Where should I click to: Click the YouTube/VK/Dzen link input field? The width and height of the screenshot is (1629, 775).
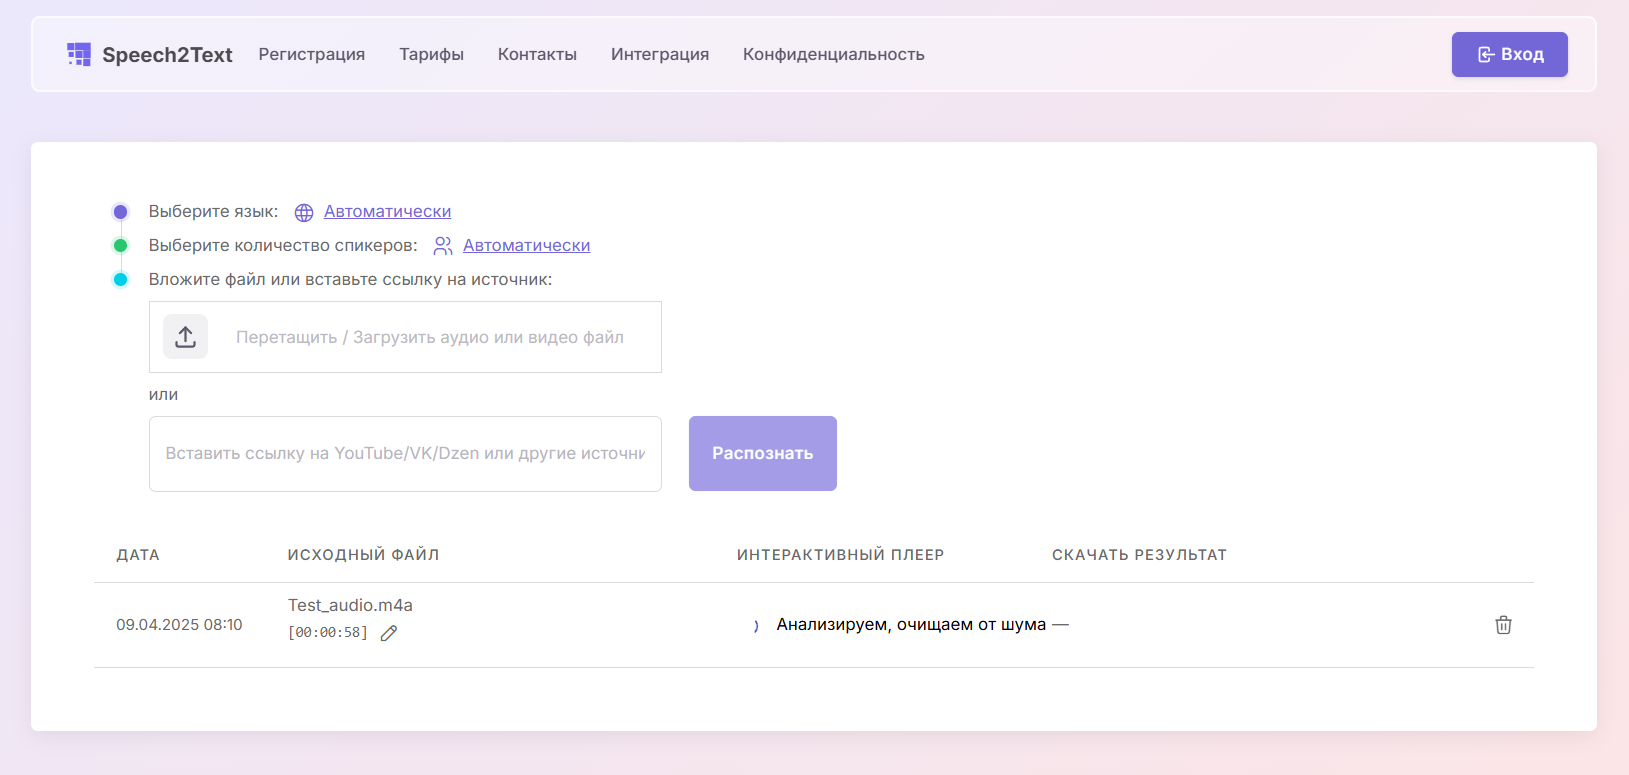(x=405, y=454)
